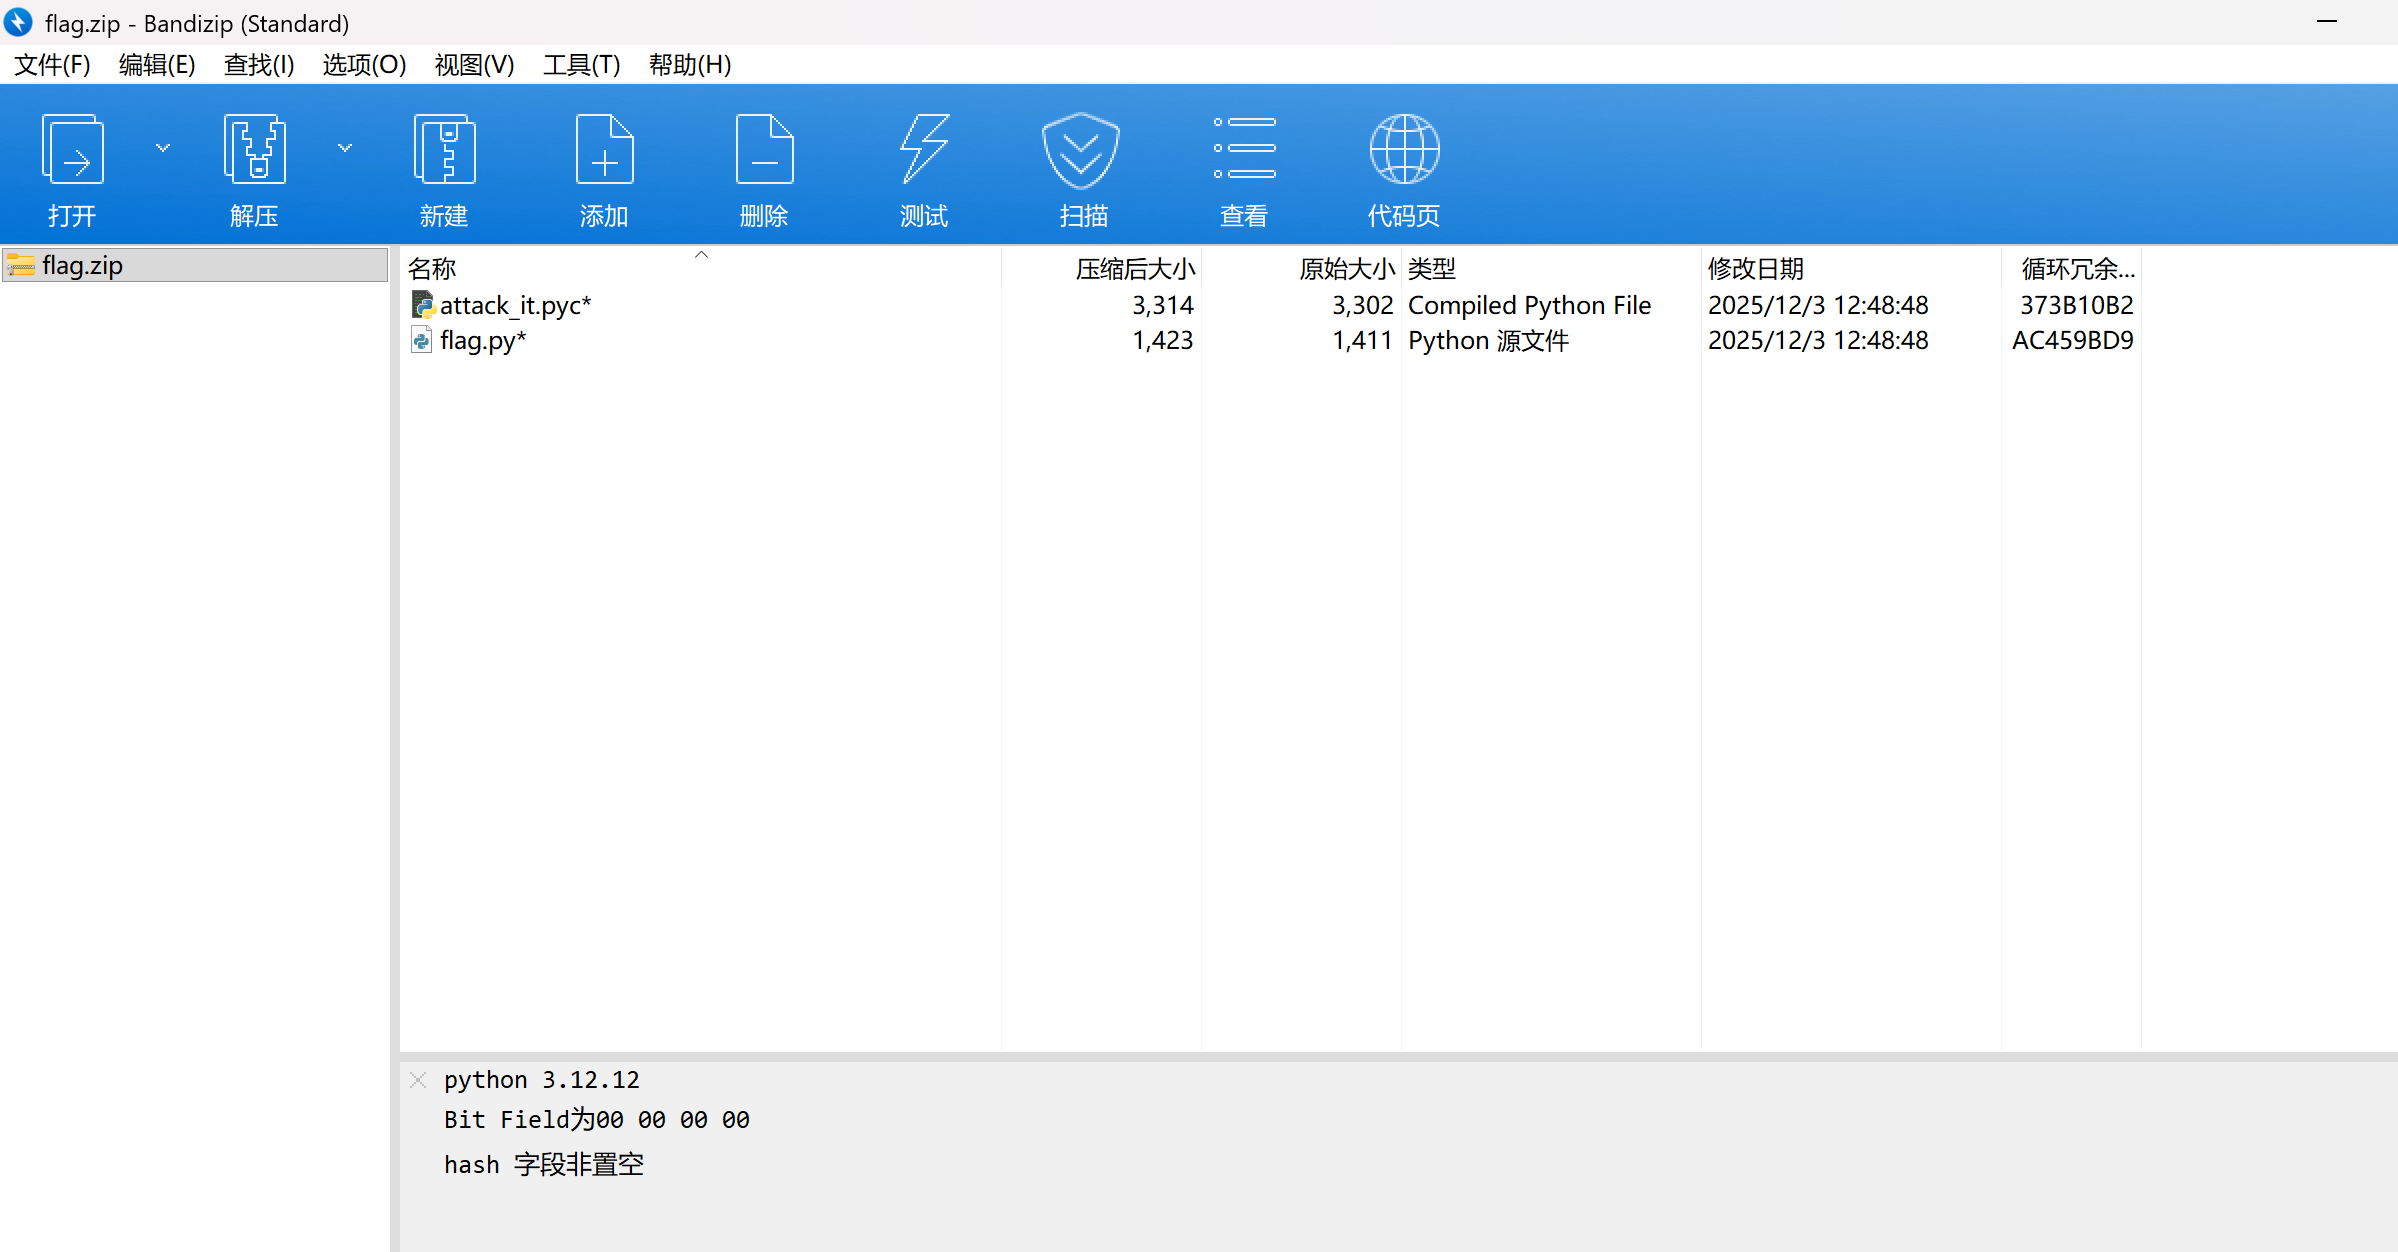
Task: Click the Delete (删除) toolbar icon
Action: (x=764, y=149)
